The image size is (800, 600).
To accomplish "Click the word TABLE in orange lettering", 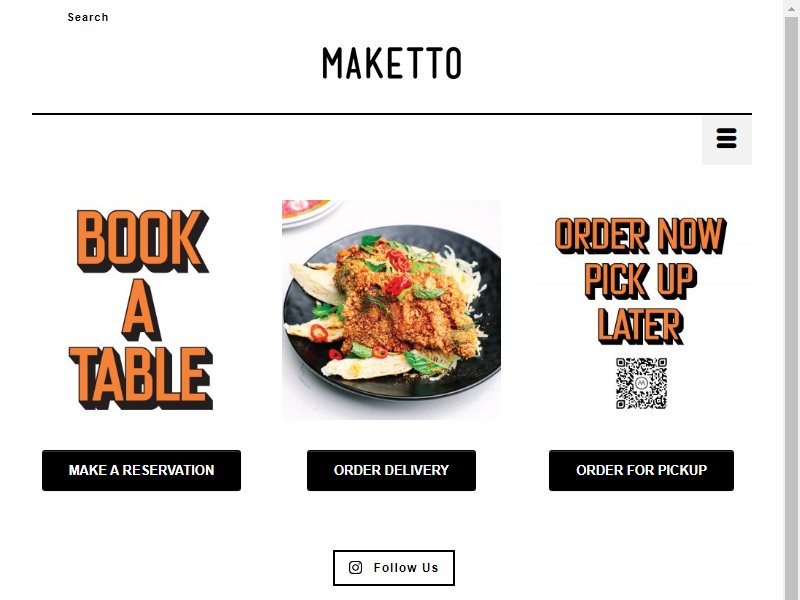I will (141, 378).
